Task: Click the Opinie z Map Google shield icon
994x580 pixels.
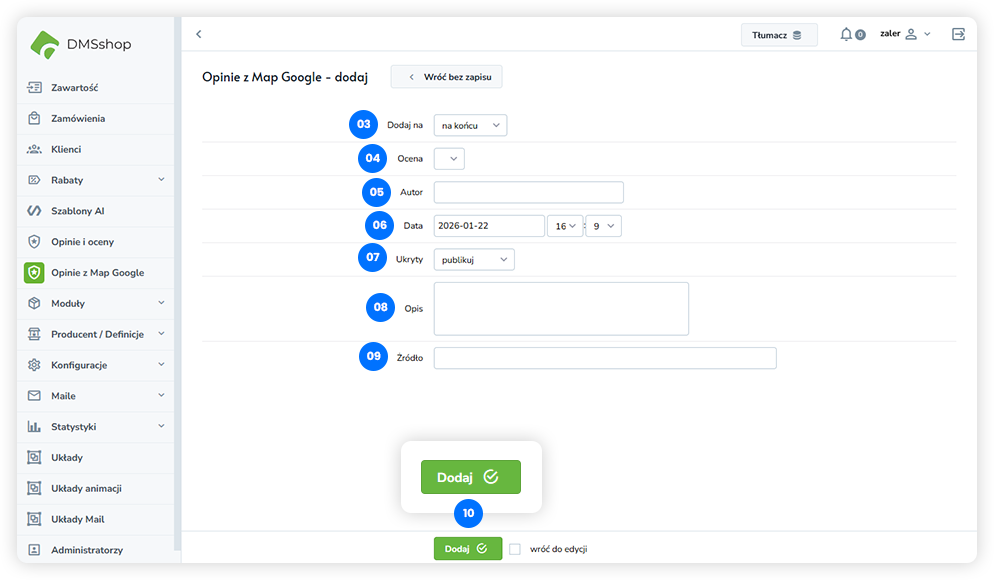Action: (34, 273)
